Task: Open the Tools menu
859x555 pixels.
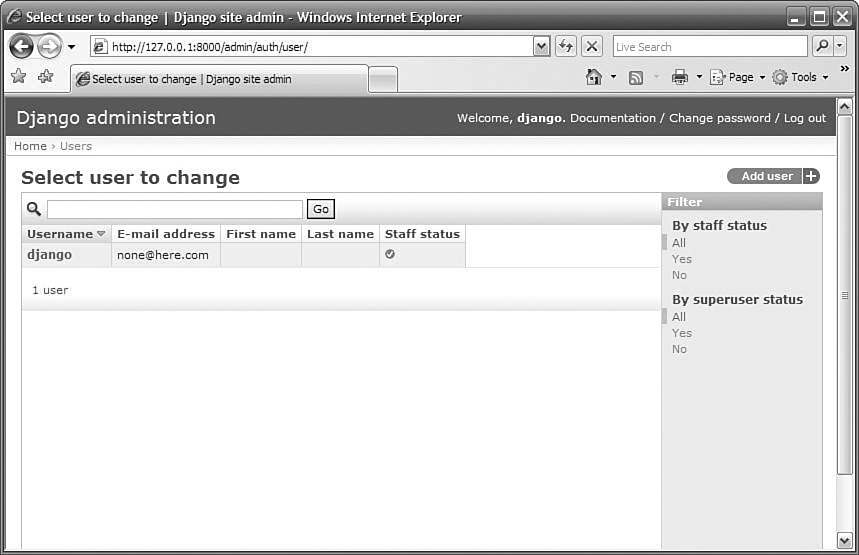Action: coord(800,77)
